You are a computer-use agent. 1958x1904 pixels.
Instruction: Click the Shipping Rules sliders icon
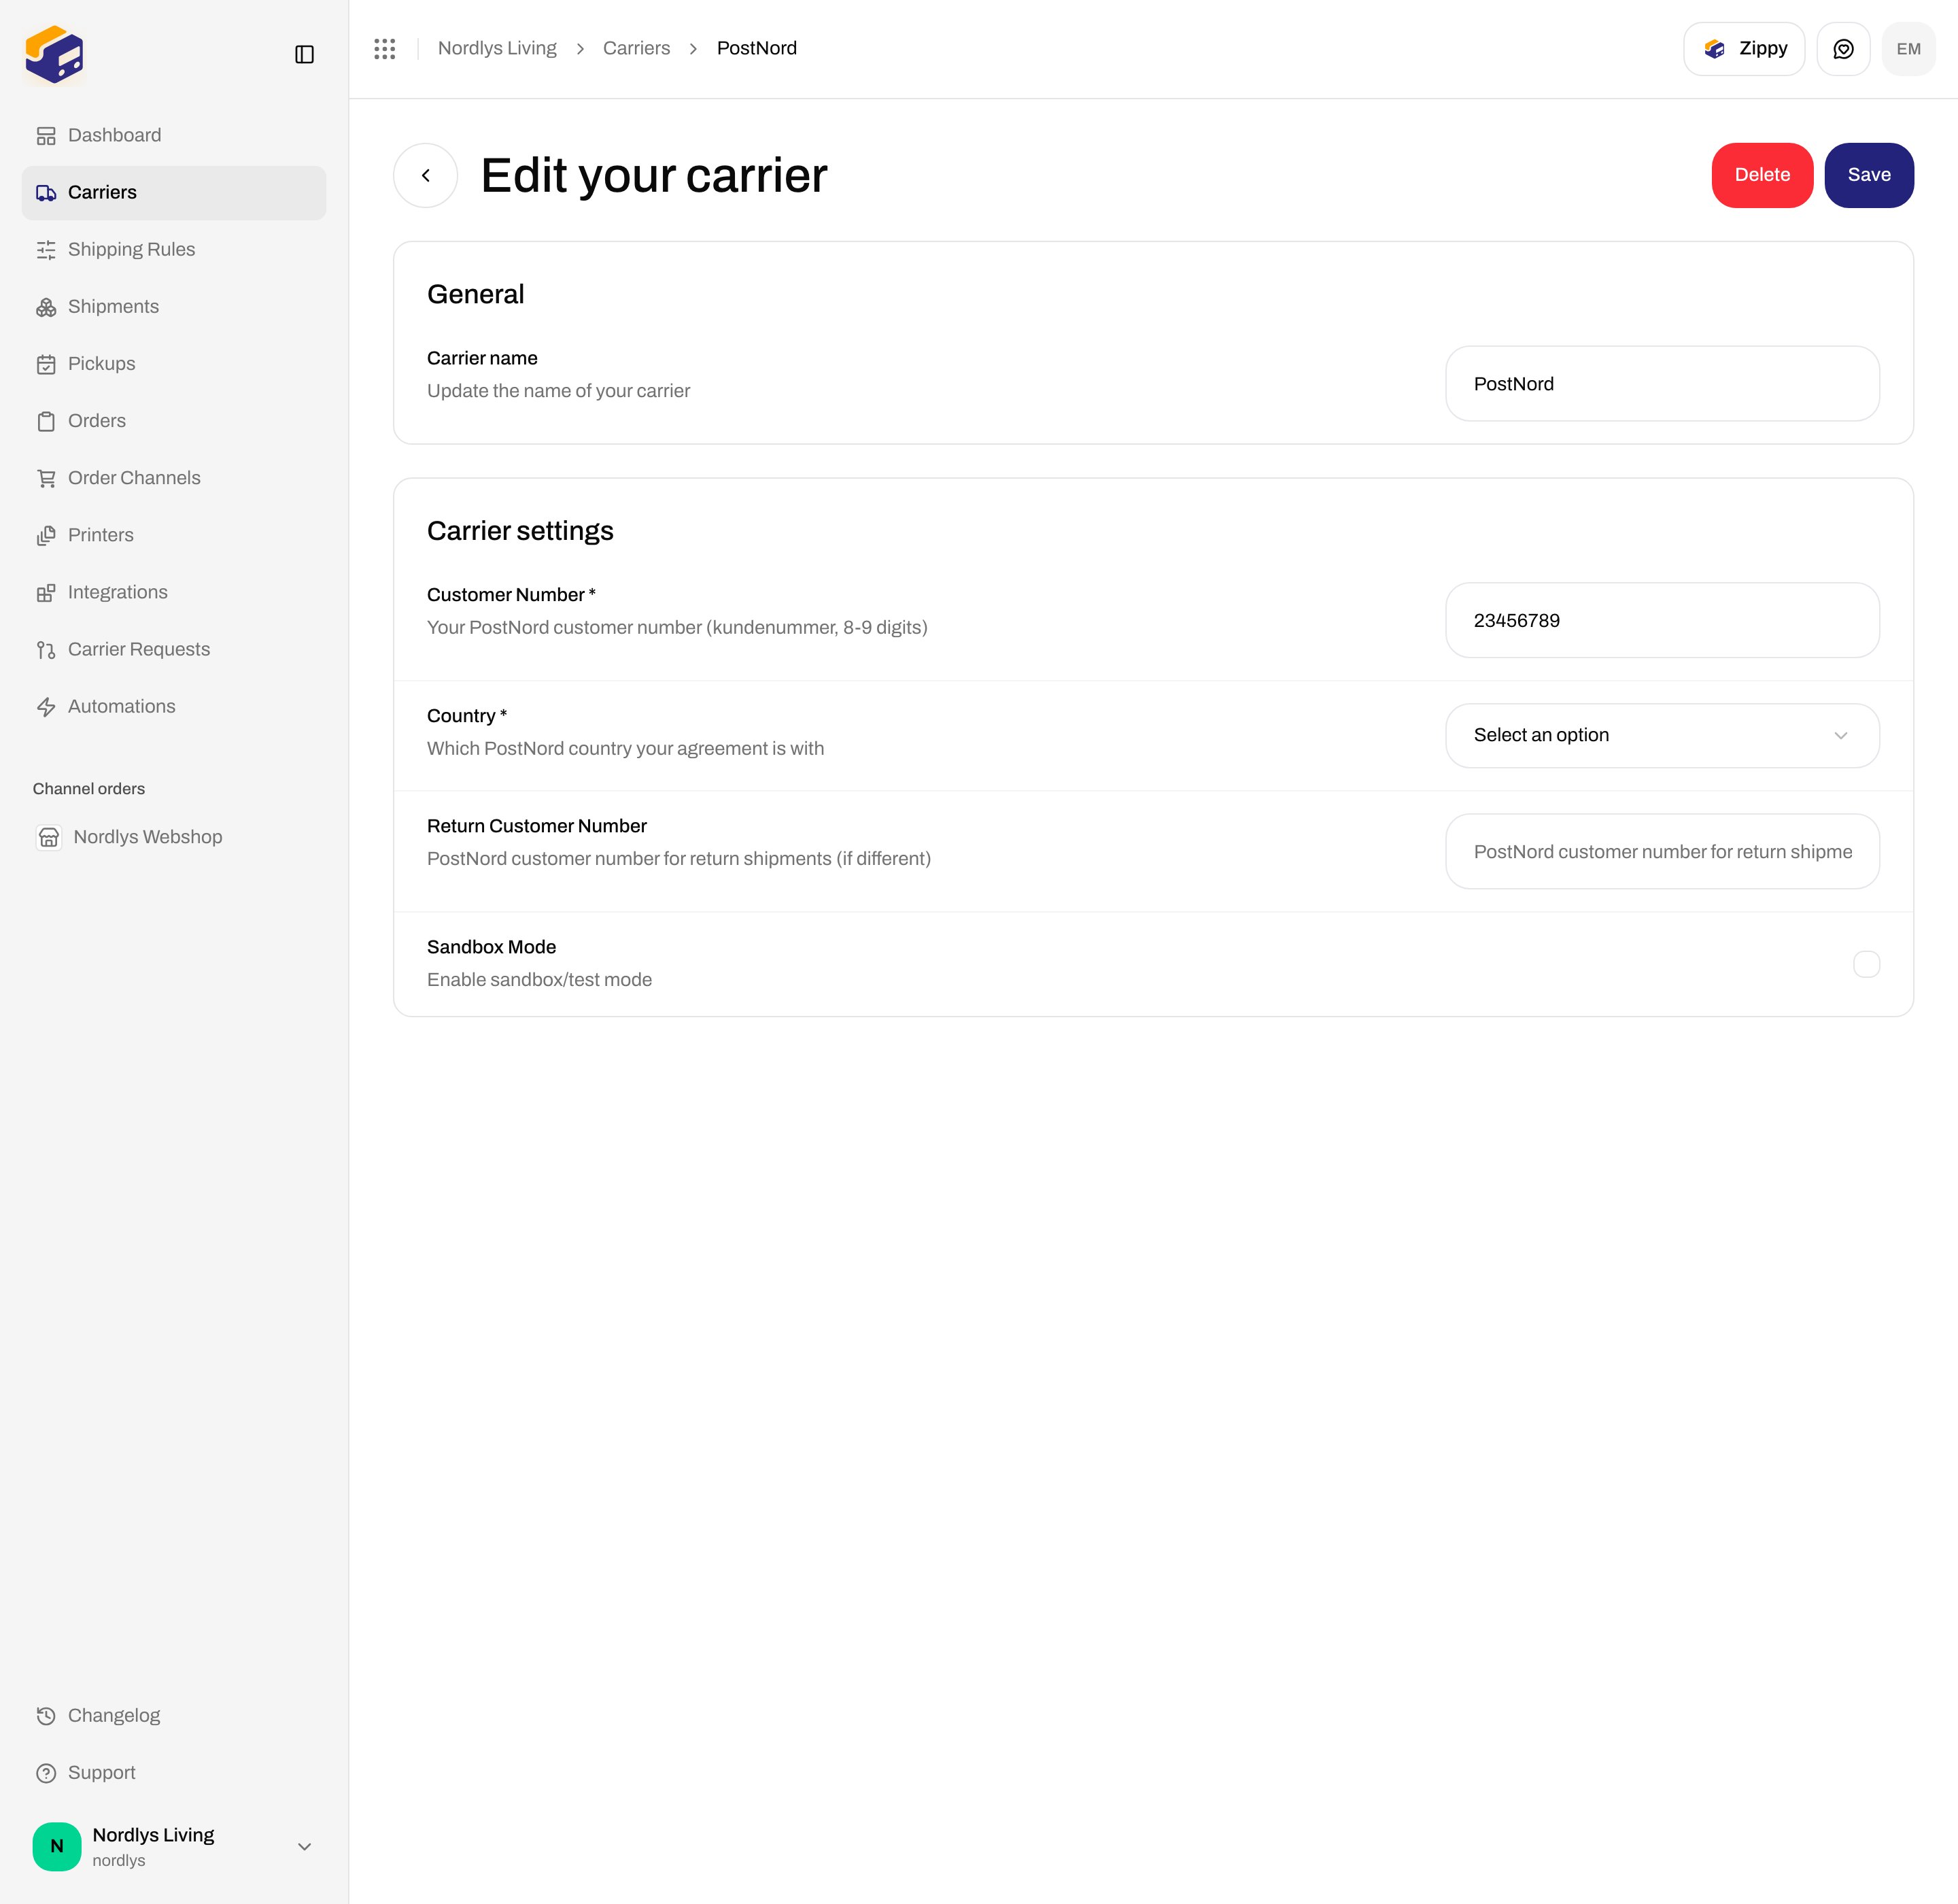[x=46, y=250]
